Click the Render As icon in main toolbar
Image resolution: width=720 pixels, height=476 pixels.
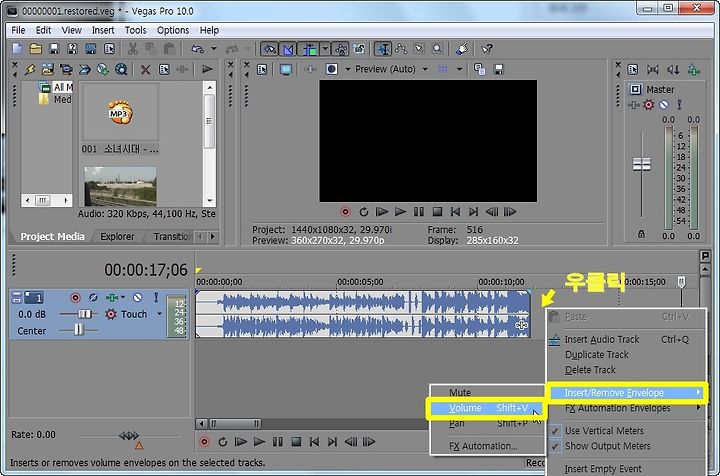[90, 49]
